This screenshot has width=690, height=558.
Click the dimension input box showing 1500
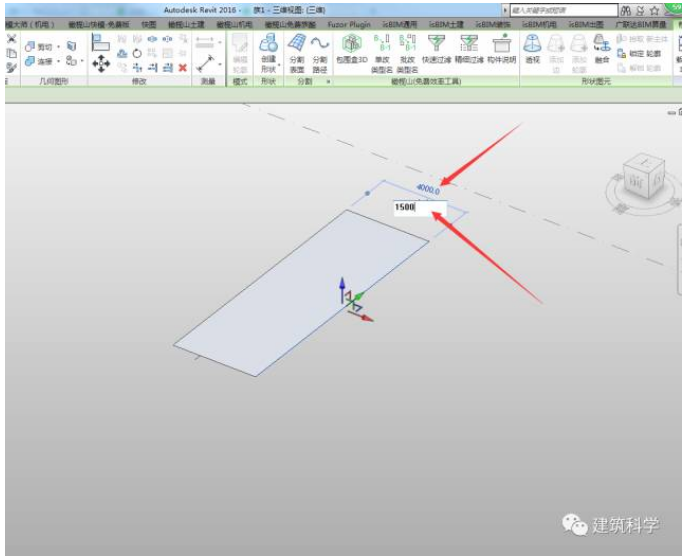click(x=420, y=208)
